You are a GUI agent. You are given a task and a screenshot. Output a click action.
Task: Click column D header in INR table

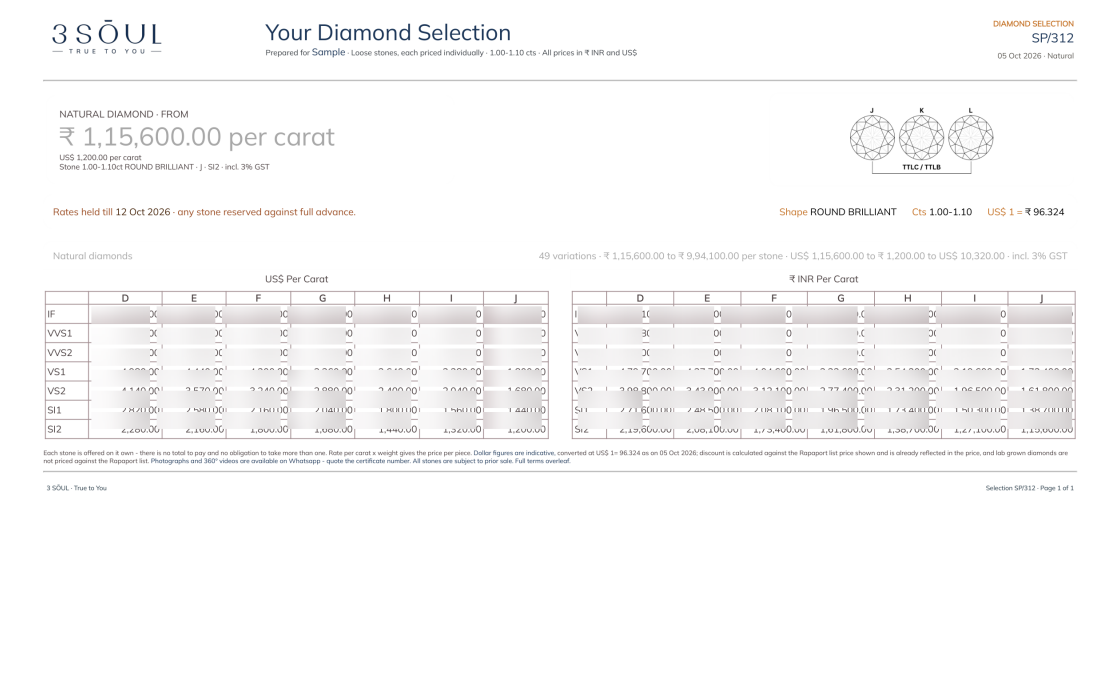[x=639, y=298]
